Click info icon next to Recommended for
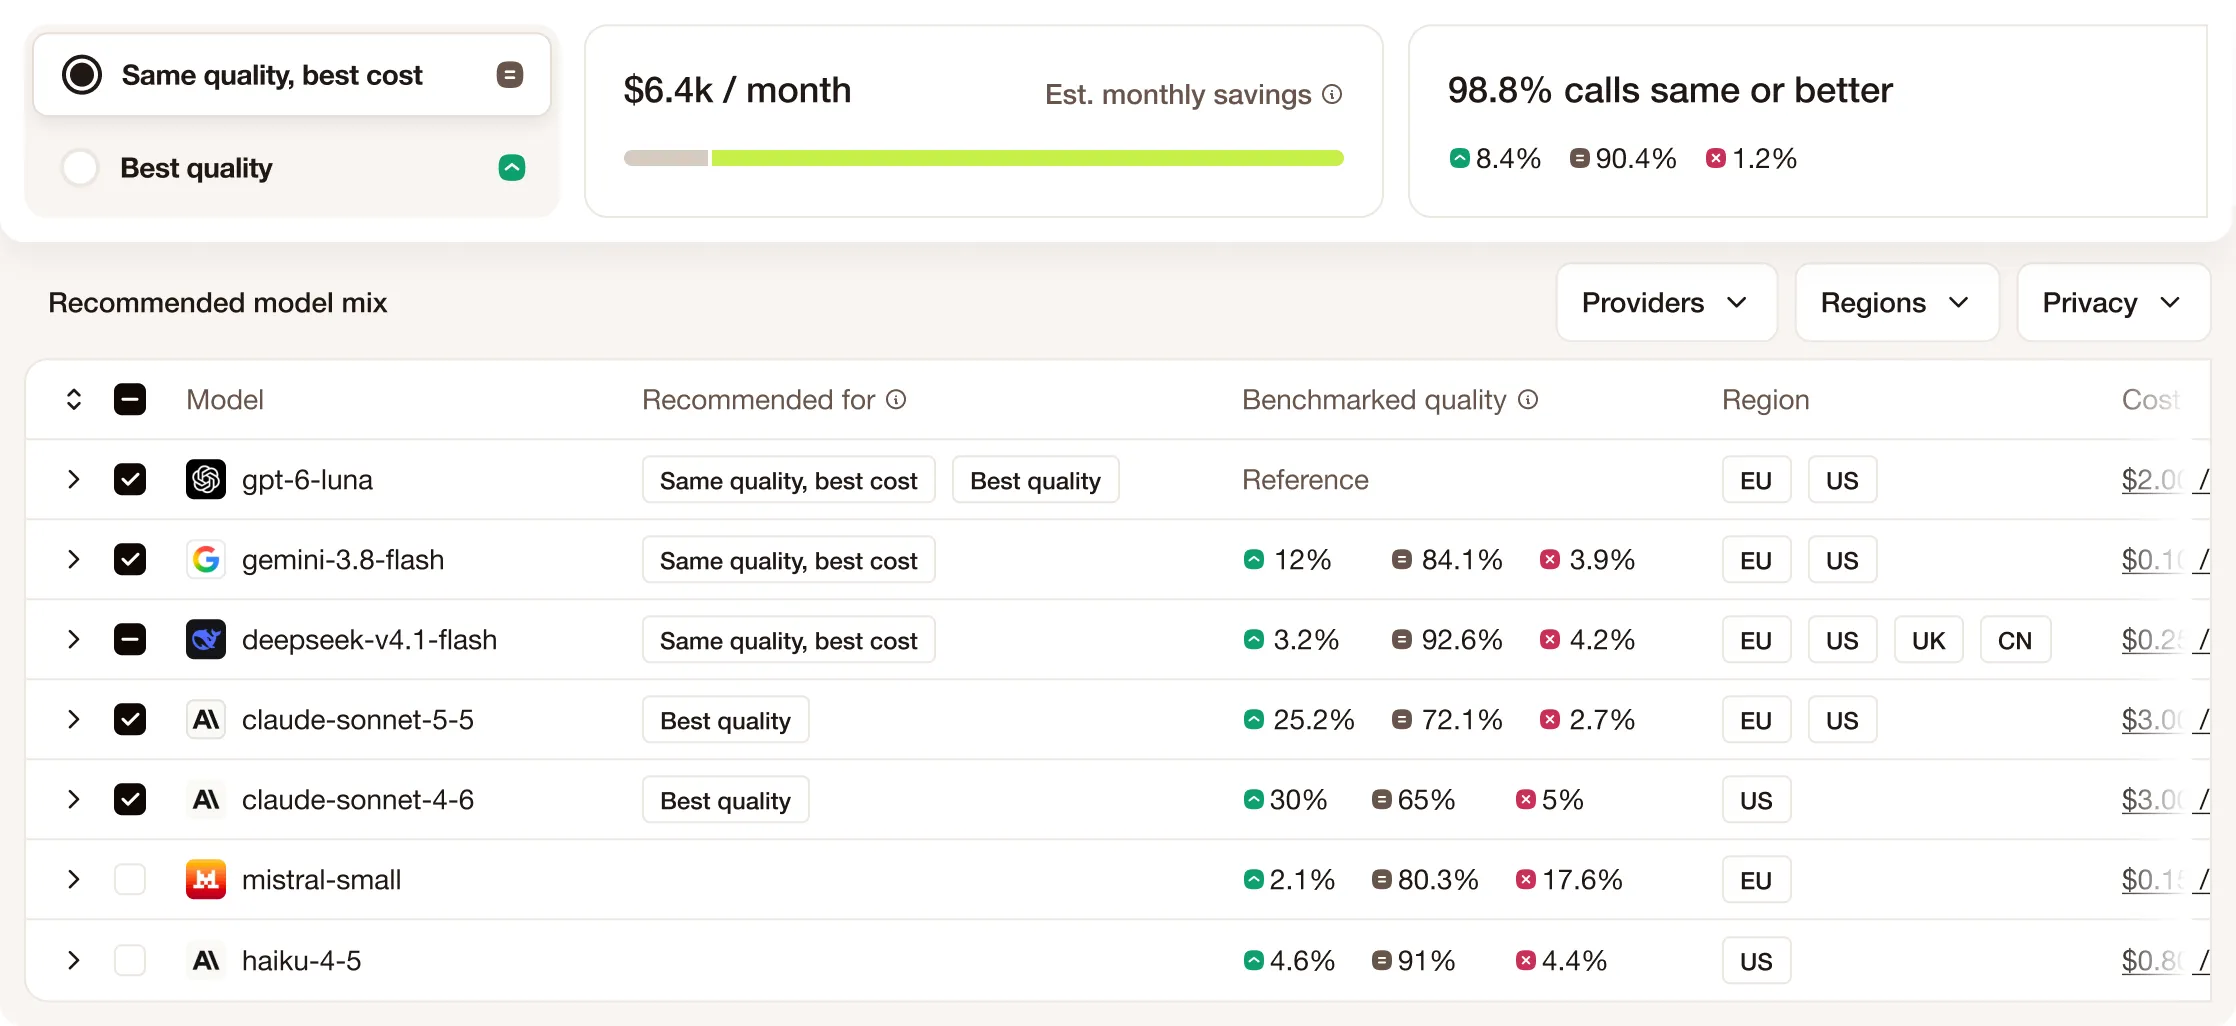The image size is (2236, 1026). point(896,400)
